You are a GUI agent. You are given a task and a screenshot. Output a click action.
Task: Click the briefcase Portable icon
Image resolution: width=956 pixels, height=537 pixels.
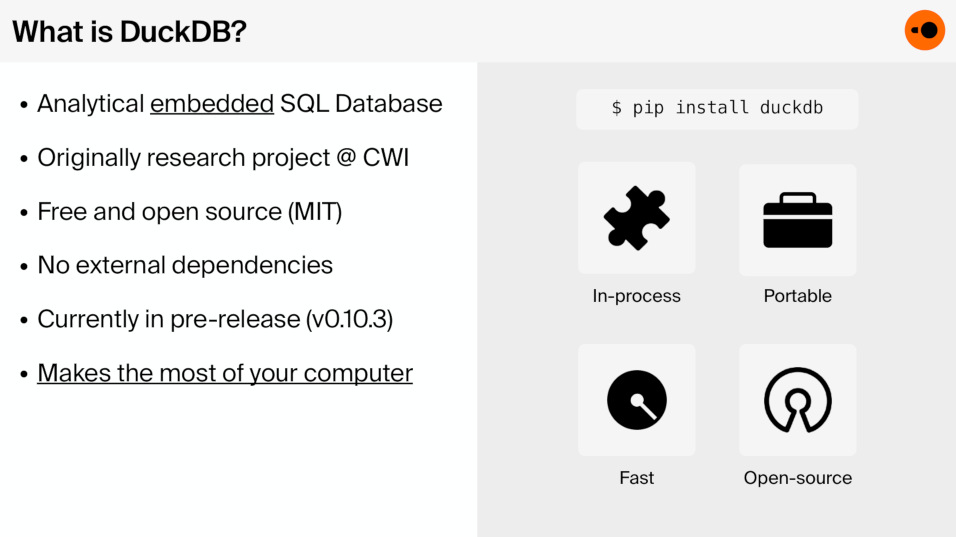pyautogui.click(x=797, y=220)
